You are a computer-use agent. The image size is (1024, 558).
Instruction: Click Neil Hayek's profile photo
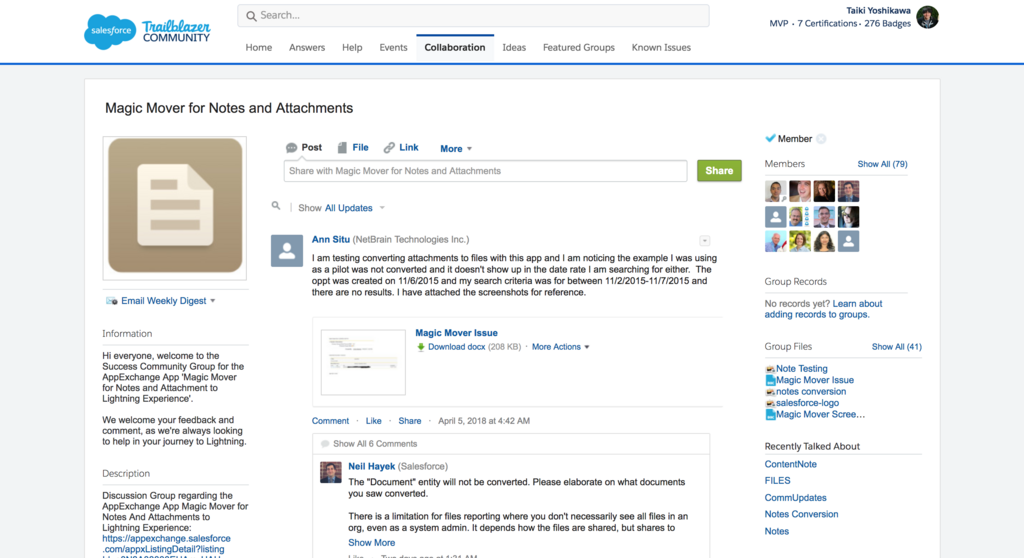pyautogui.click(x=330, y=472)
